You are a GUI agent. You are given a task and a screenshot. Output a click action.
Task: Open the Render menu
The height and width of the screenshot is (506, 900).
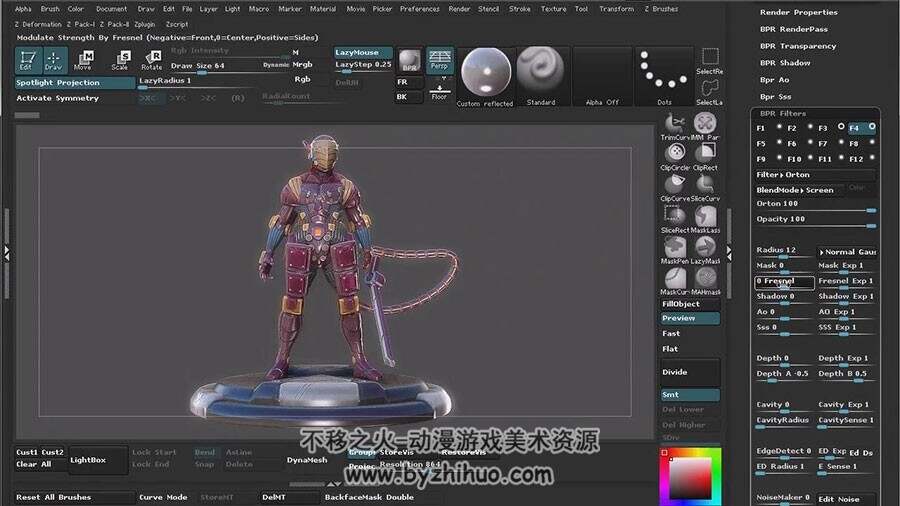[x=459, y=9]
